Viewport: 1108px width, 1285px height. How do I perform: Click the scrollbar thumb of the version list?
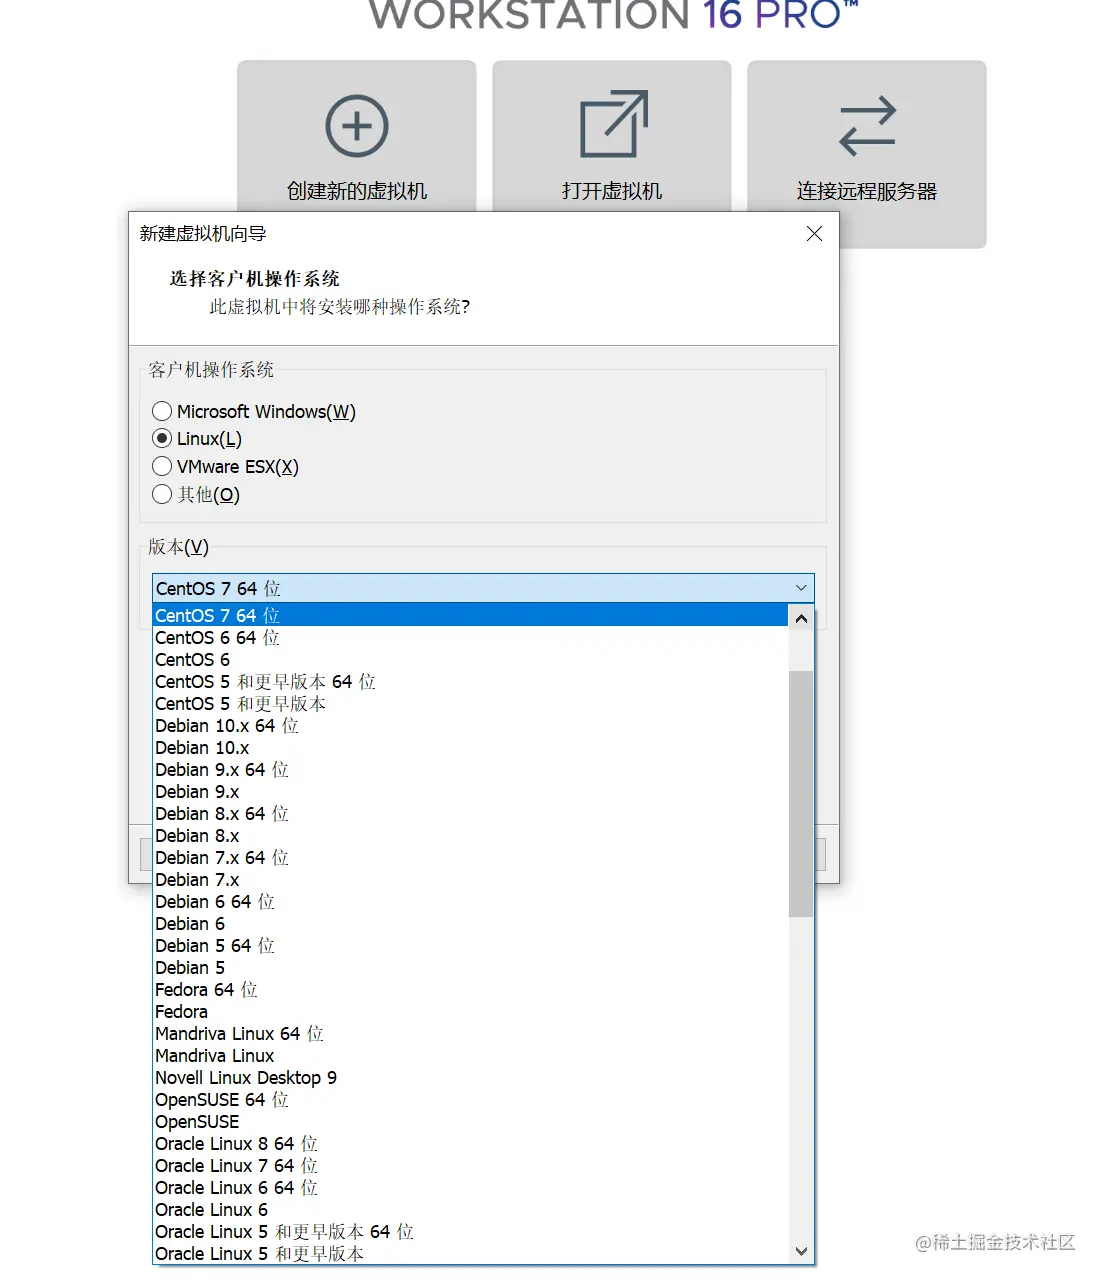pos(801,794)
